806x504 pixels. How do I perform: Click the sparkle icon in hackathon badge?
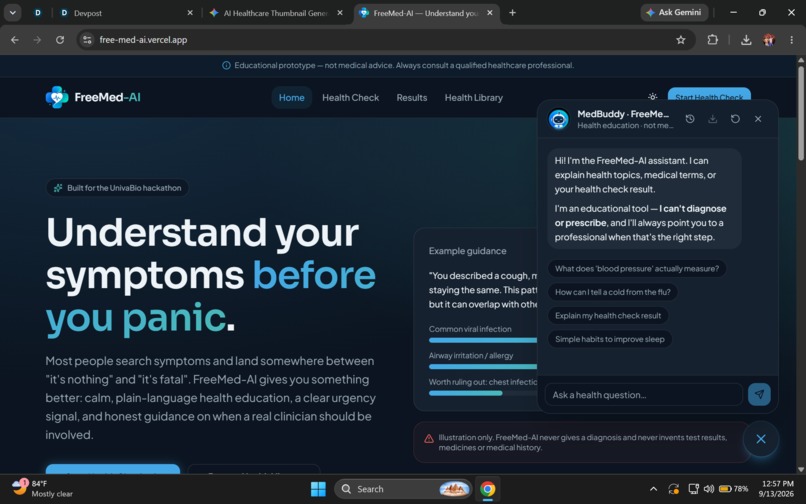tap(58, 188)
